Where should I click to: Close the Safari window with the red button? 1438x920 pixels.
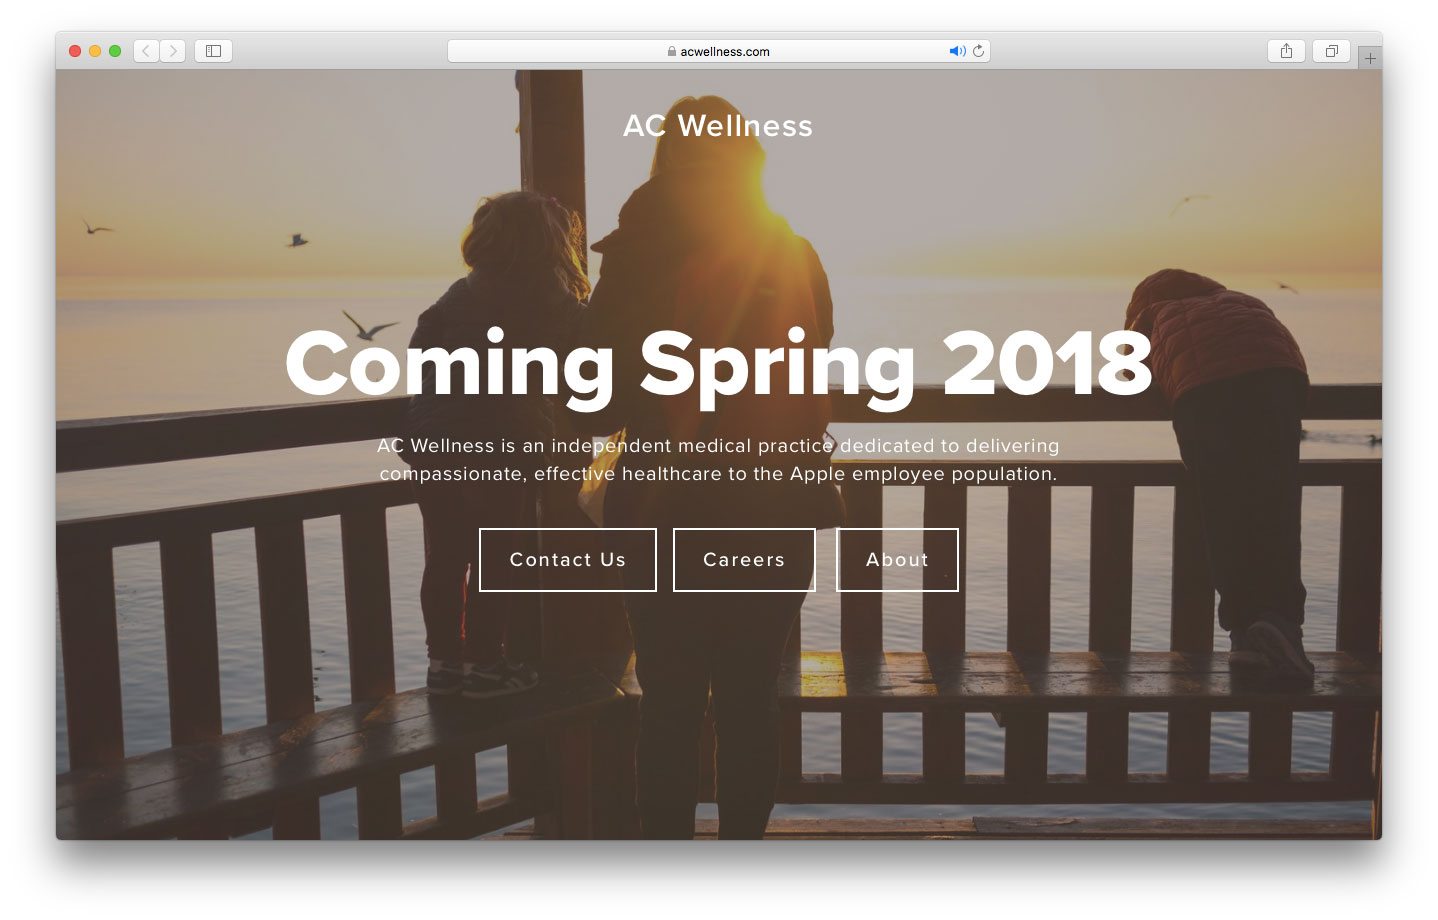[x=75, y=51]
